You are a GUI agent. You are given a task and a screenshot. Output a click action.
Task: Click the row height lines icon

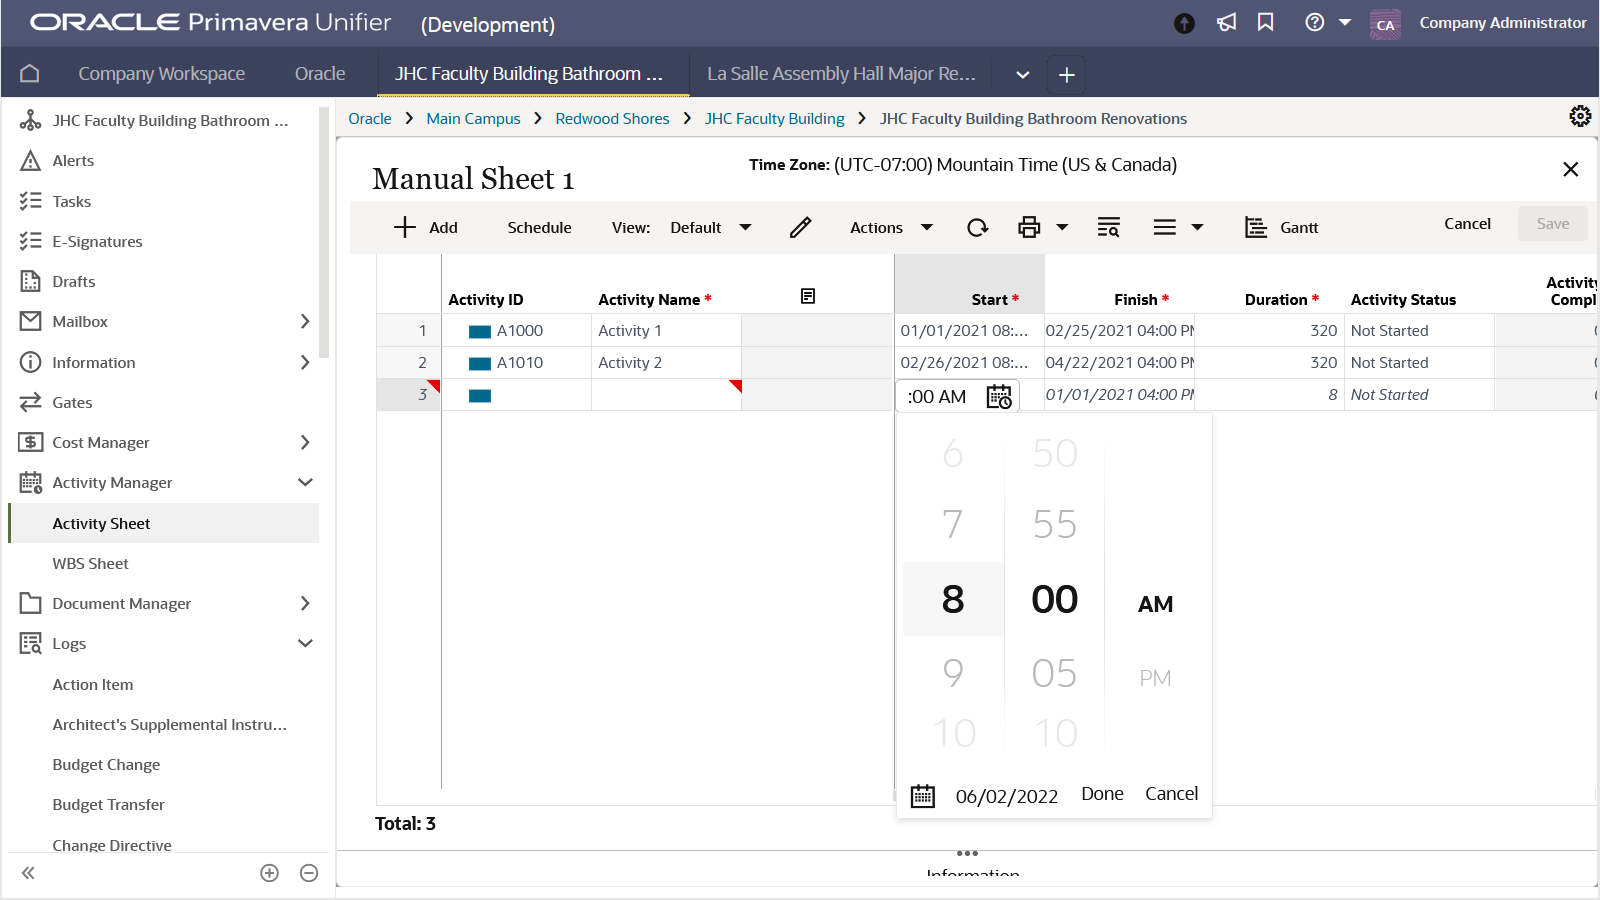(x=1164, y=227)
